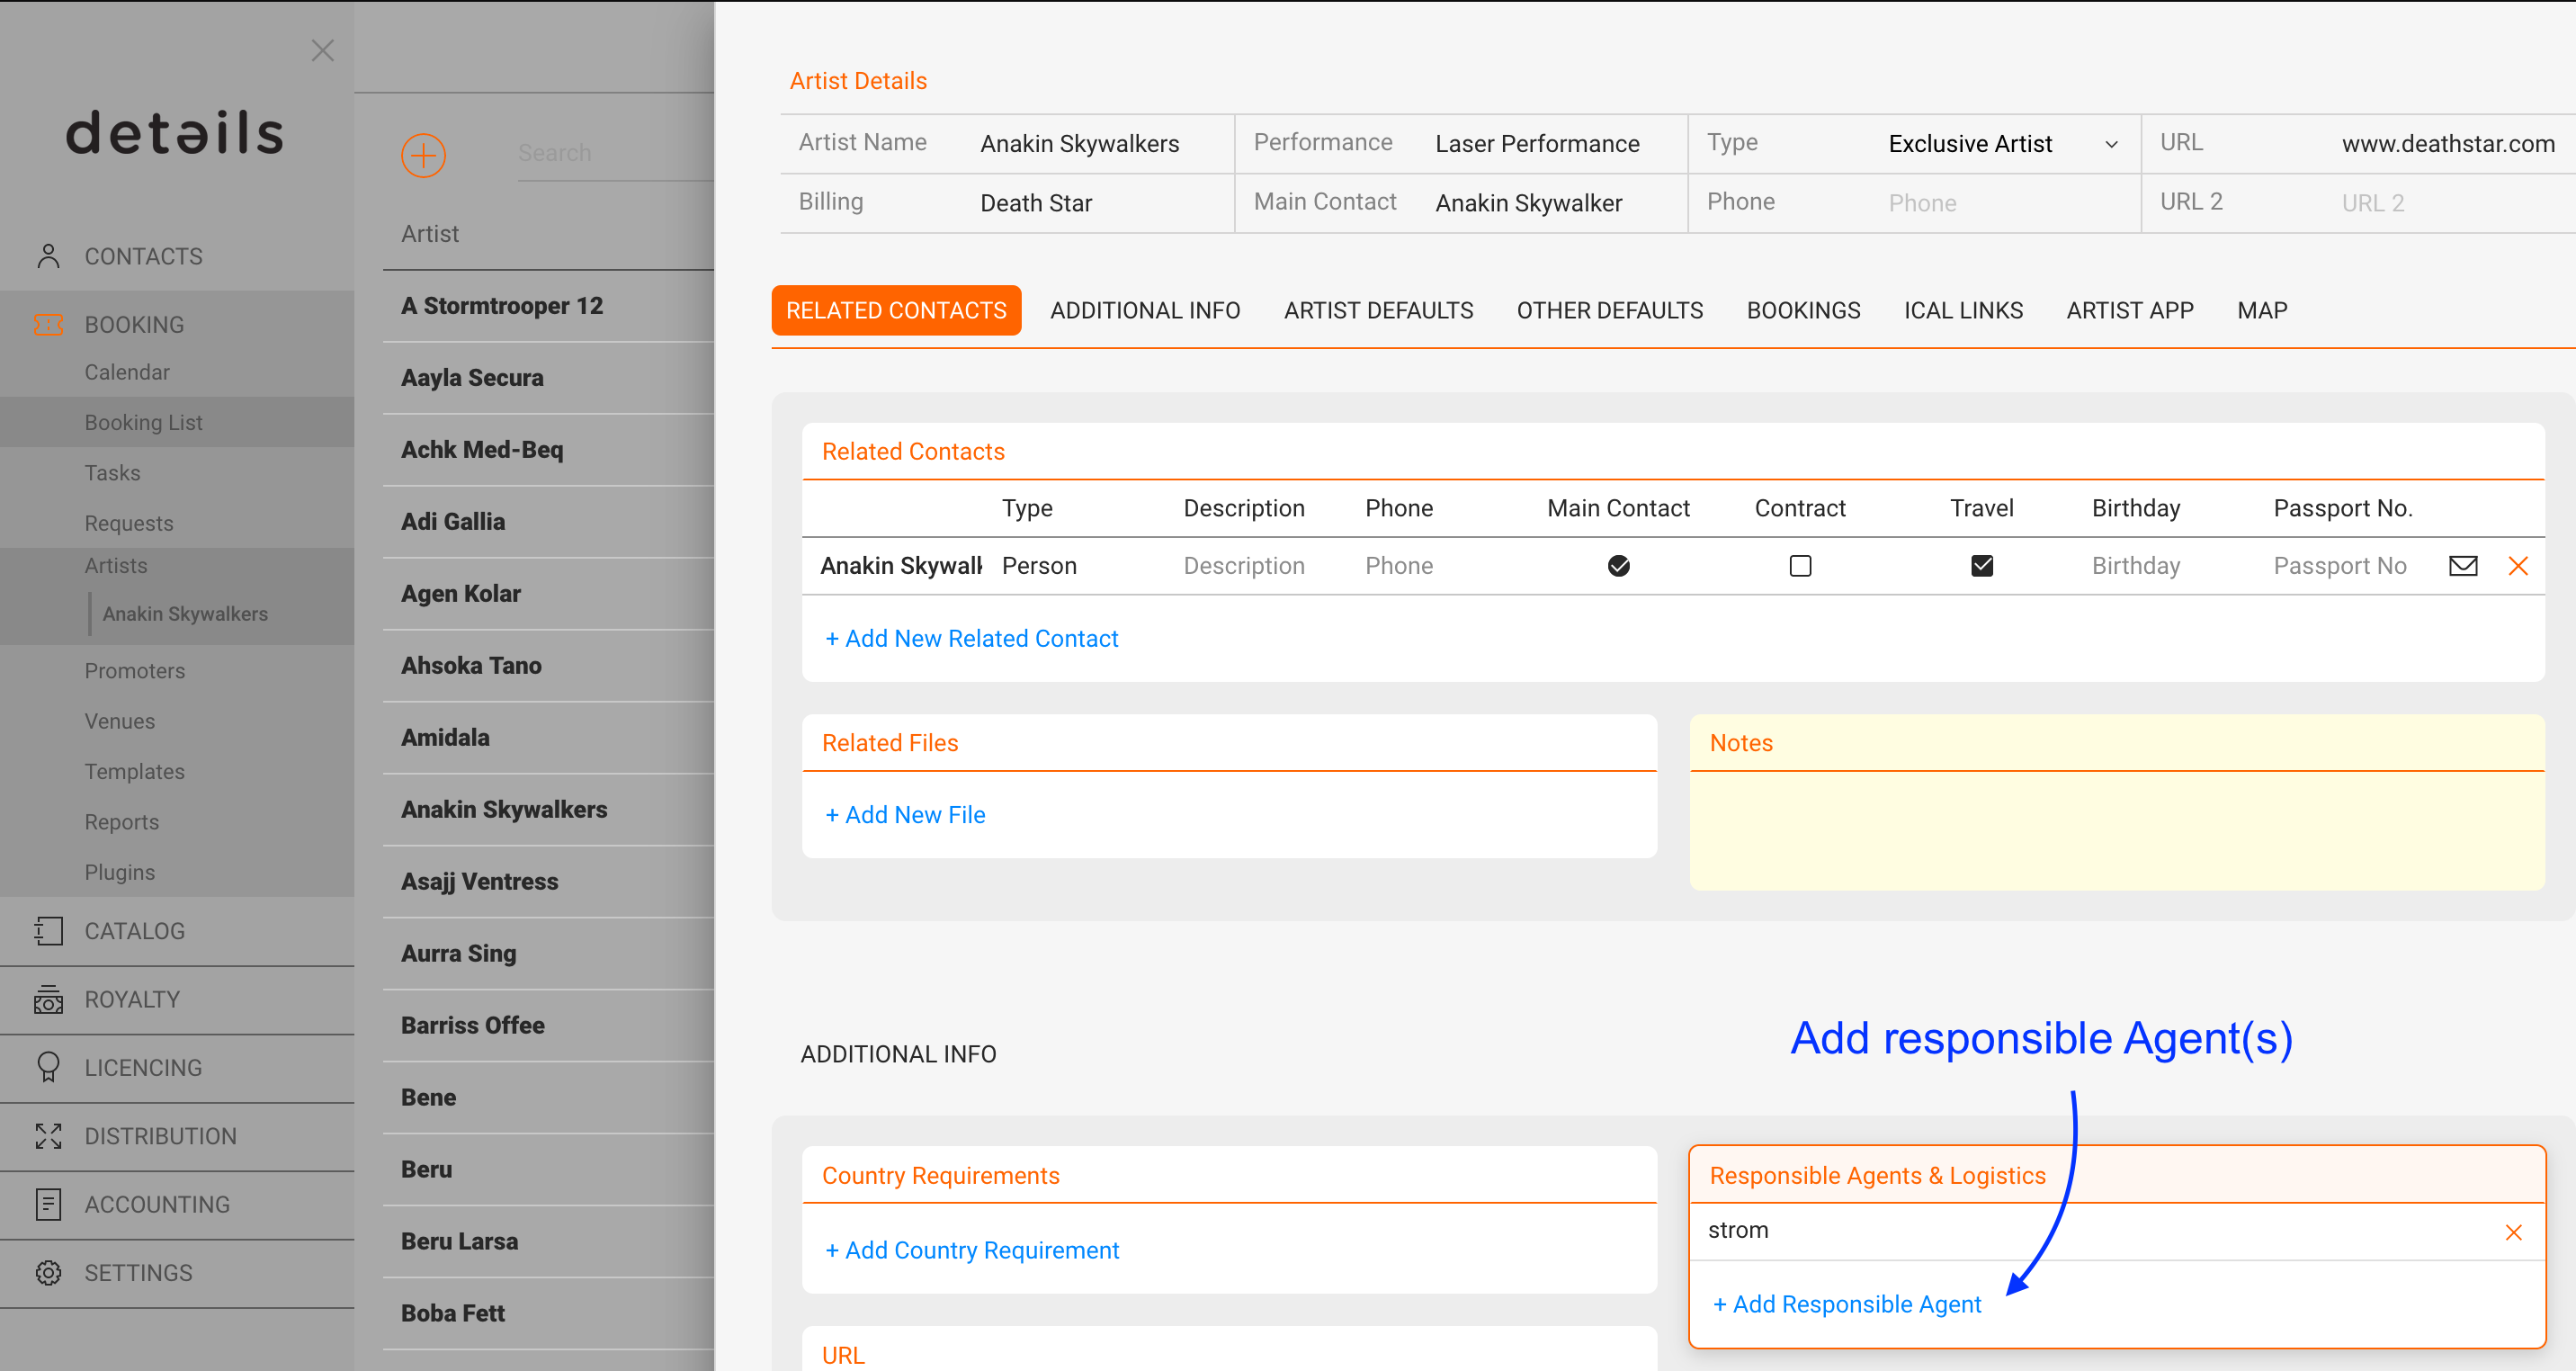Viewport: 2576px width, 1371px height.
Task: Click the Artist Name field
Action: 1100,144
